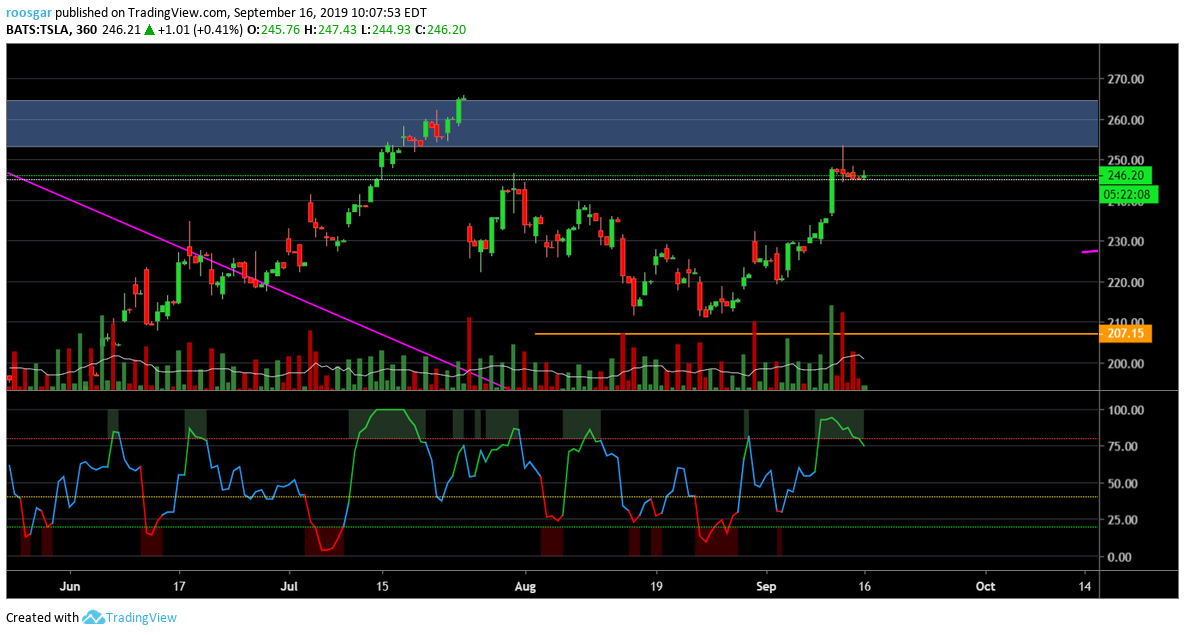Click the green up-arrow price change icon
The height and width of the screenshot is (635, 1185).
[x=150, y=30]
